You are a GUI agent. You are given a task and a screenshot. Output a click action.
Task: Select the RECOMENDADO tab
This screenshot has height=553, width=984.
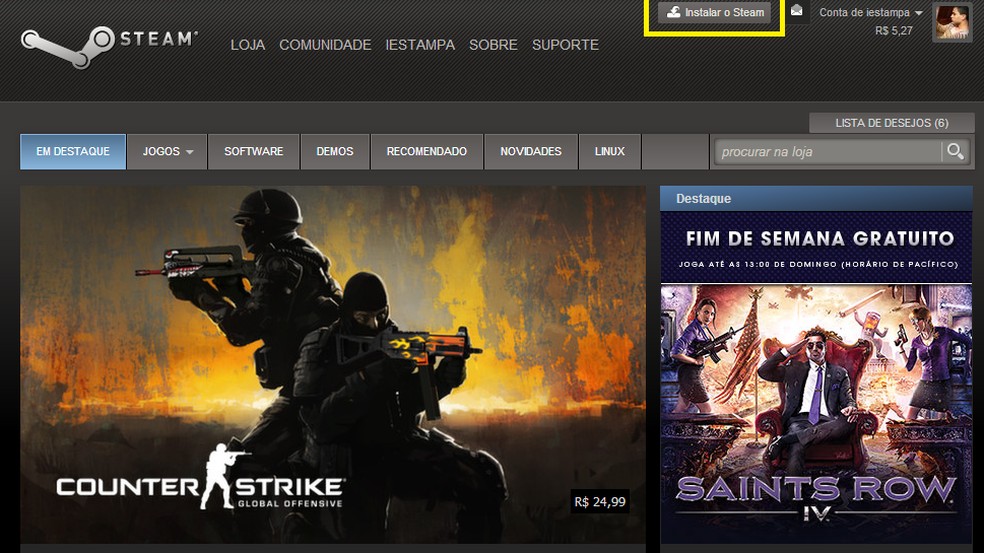tap(427, 151)
